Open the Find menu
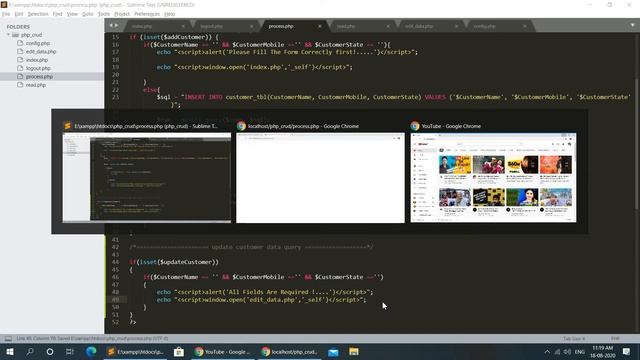Screen dimensions: 640x360 coord(58,14)
